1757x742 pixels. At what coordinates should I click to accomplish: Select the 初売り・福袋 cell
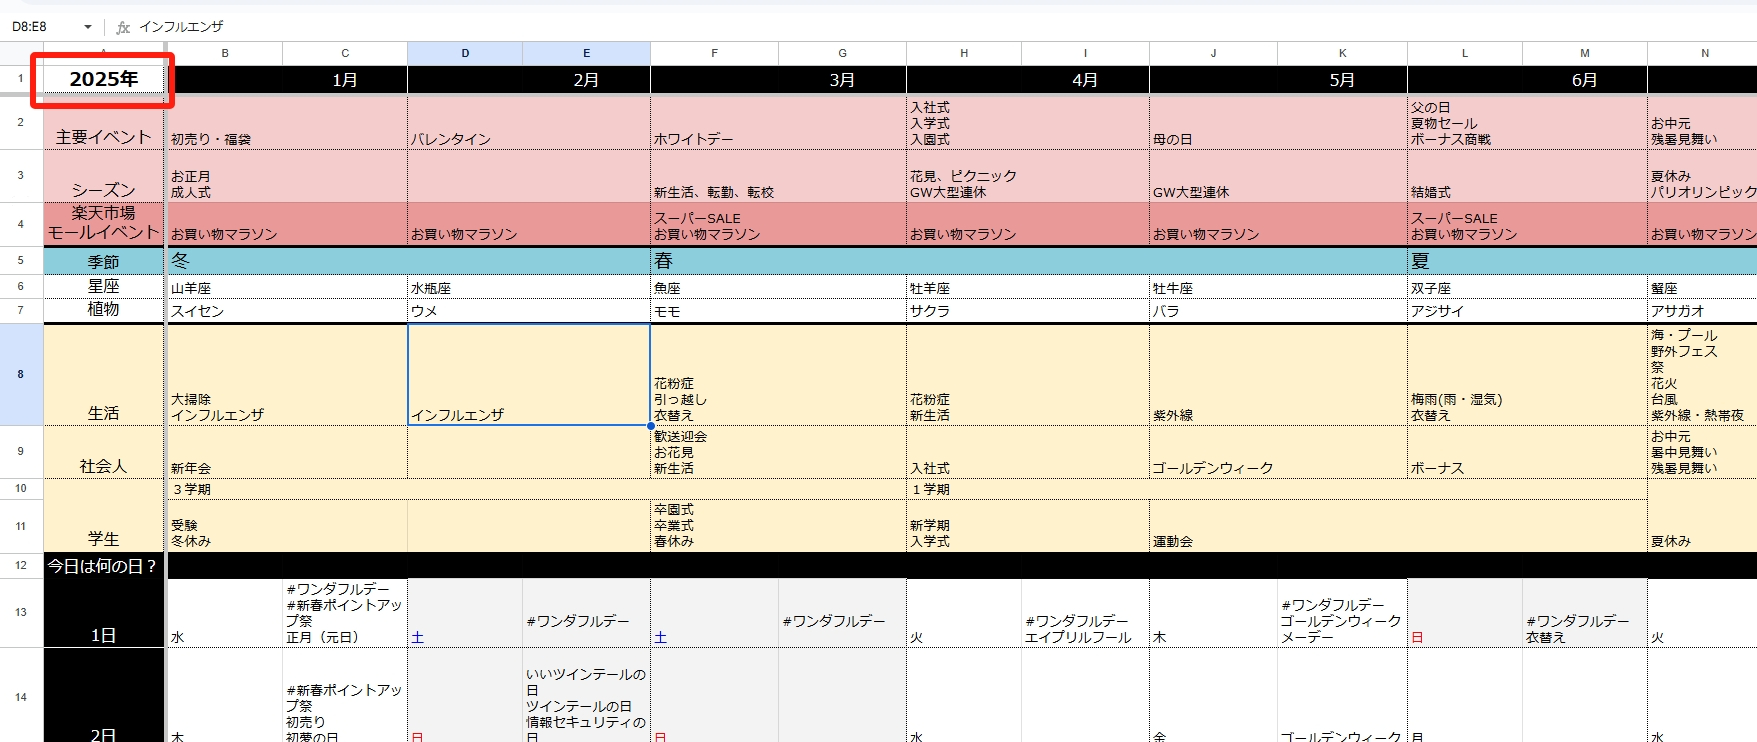[286, 122]
